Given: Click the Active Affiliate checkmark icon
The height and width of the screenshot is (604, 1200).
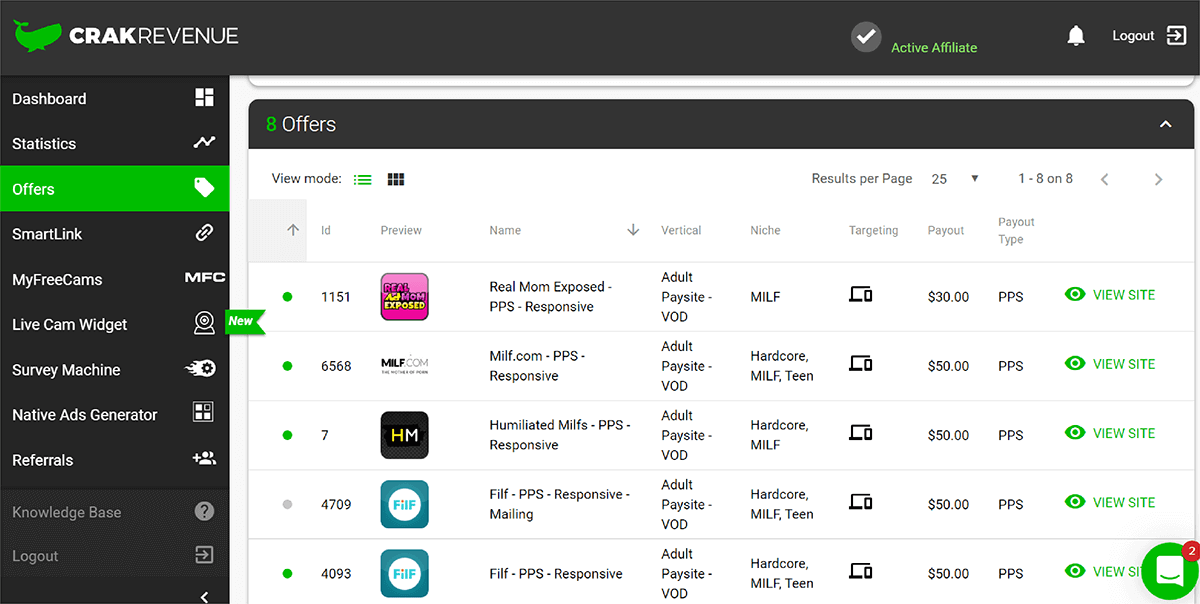Looking at the screenshot, I should pos(865,37).
